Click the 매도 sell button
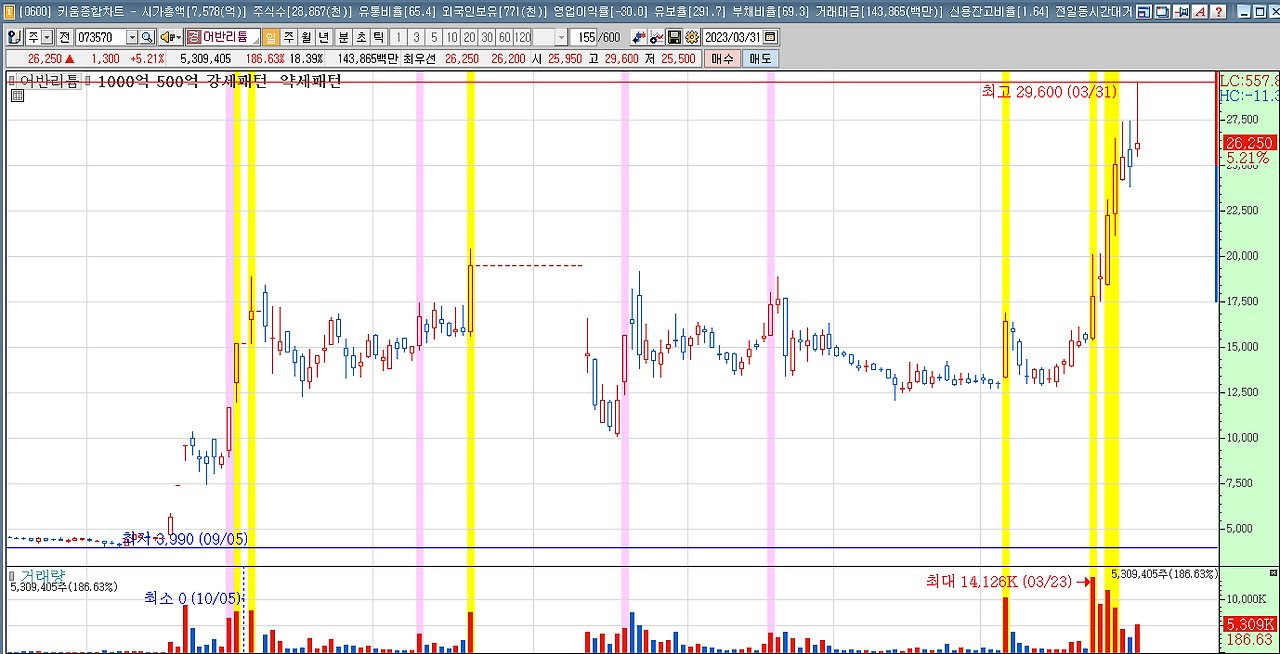 coord(760,59)
